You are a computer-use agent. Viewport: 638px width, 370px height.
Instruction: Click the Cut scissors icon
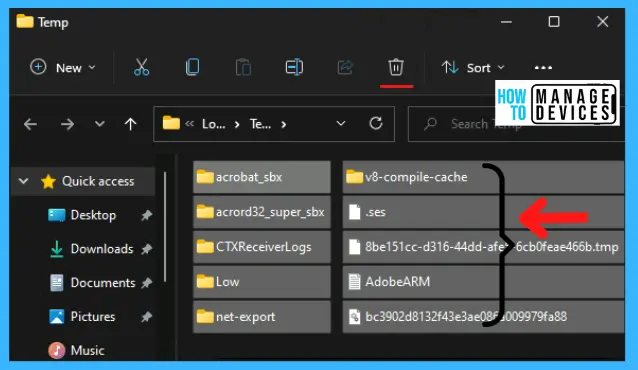click(x=142, y=67)
